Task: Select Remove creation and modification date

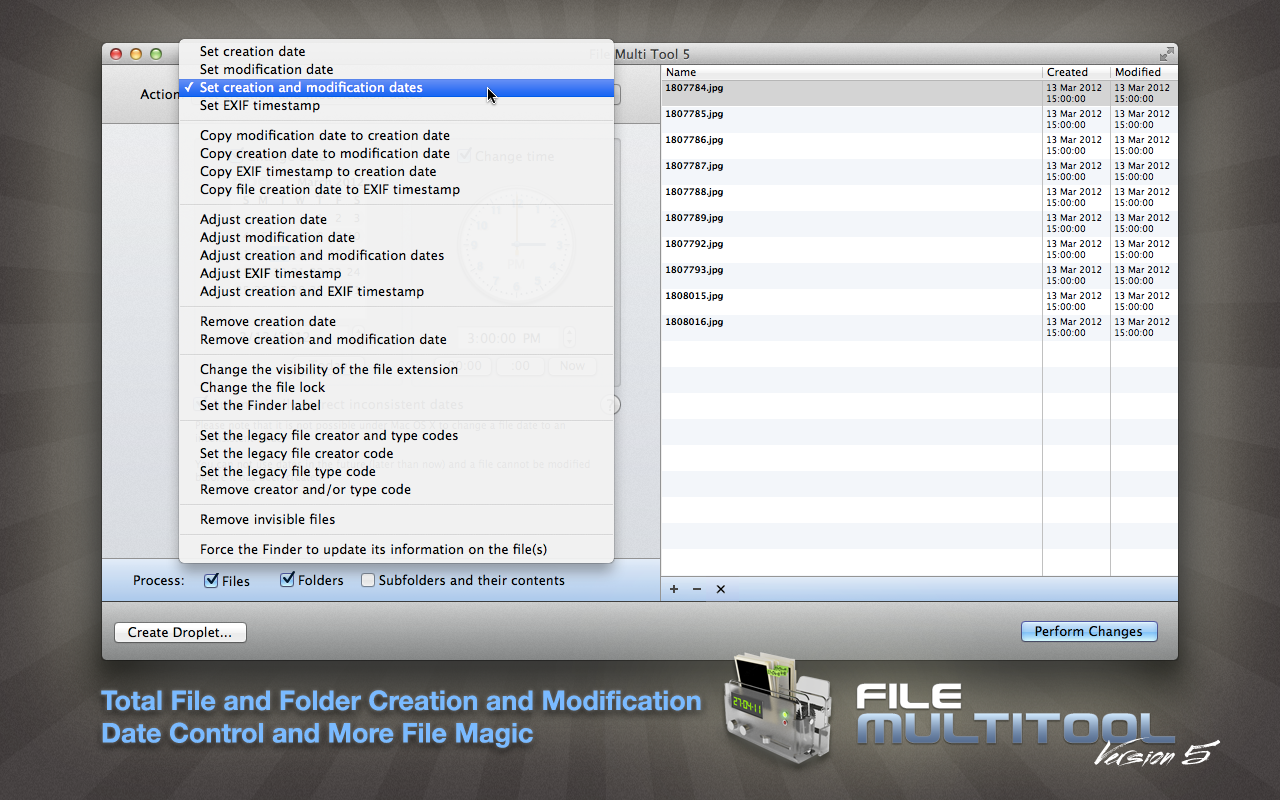Action: [x=396, y=340]
